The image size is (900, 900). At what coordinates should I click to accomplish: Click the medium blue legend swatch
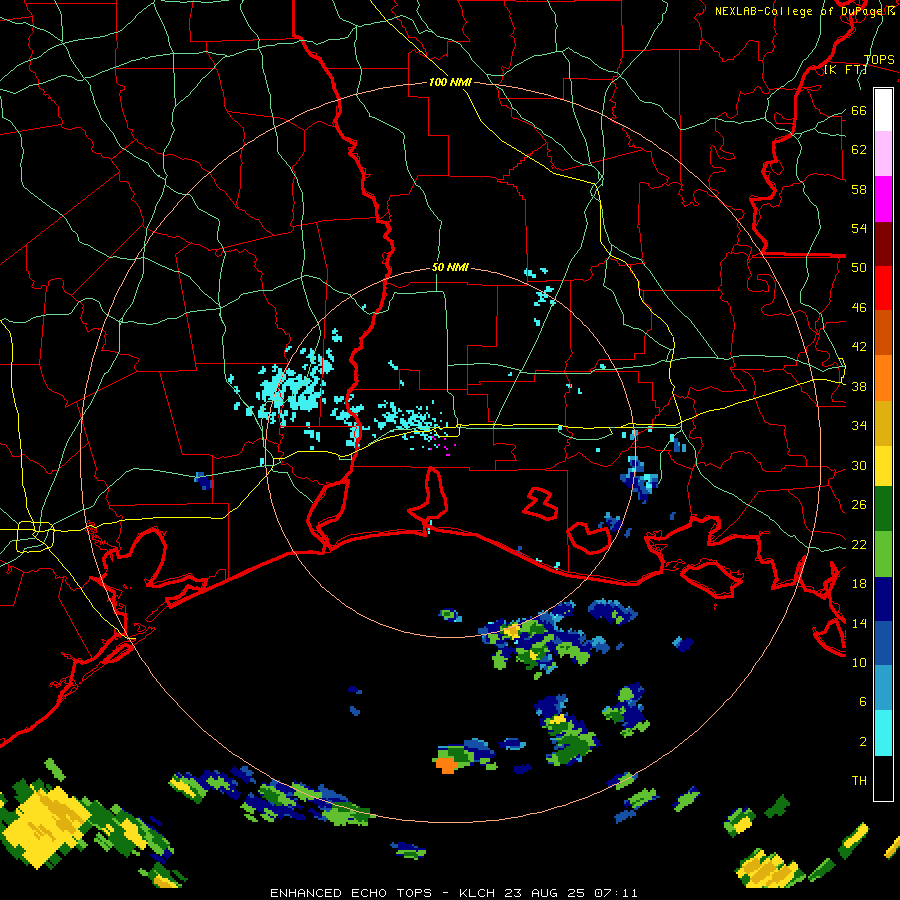(x=883, y=643)
